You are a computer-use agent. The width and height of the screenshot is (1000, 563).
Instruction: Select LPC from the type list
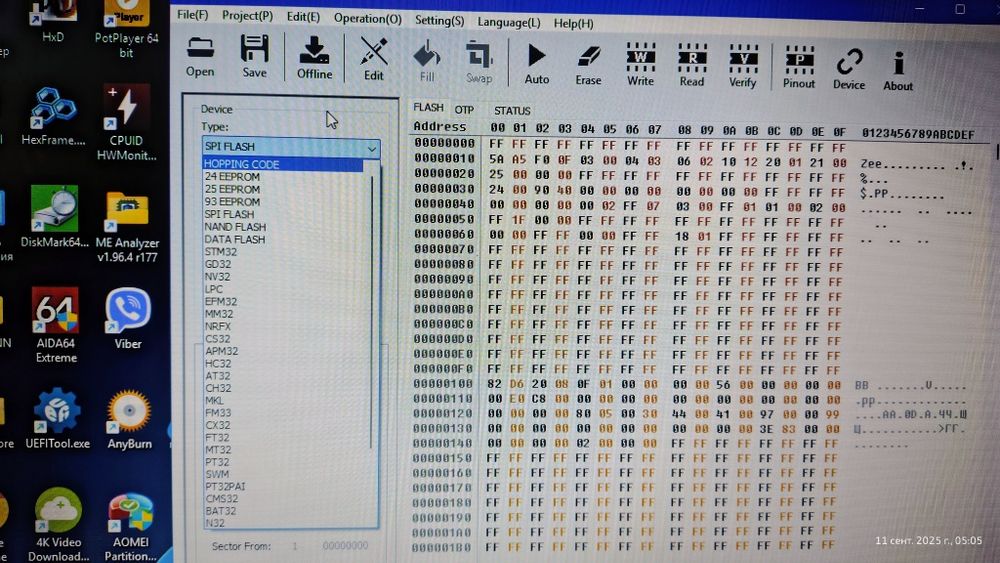[x=214, y=289]
